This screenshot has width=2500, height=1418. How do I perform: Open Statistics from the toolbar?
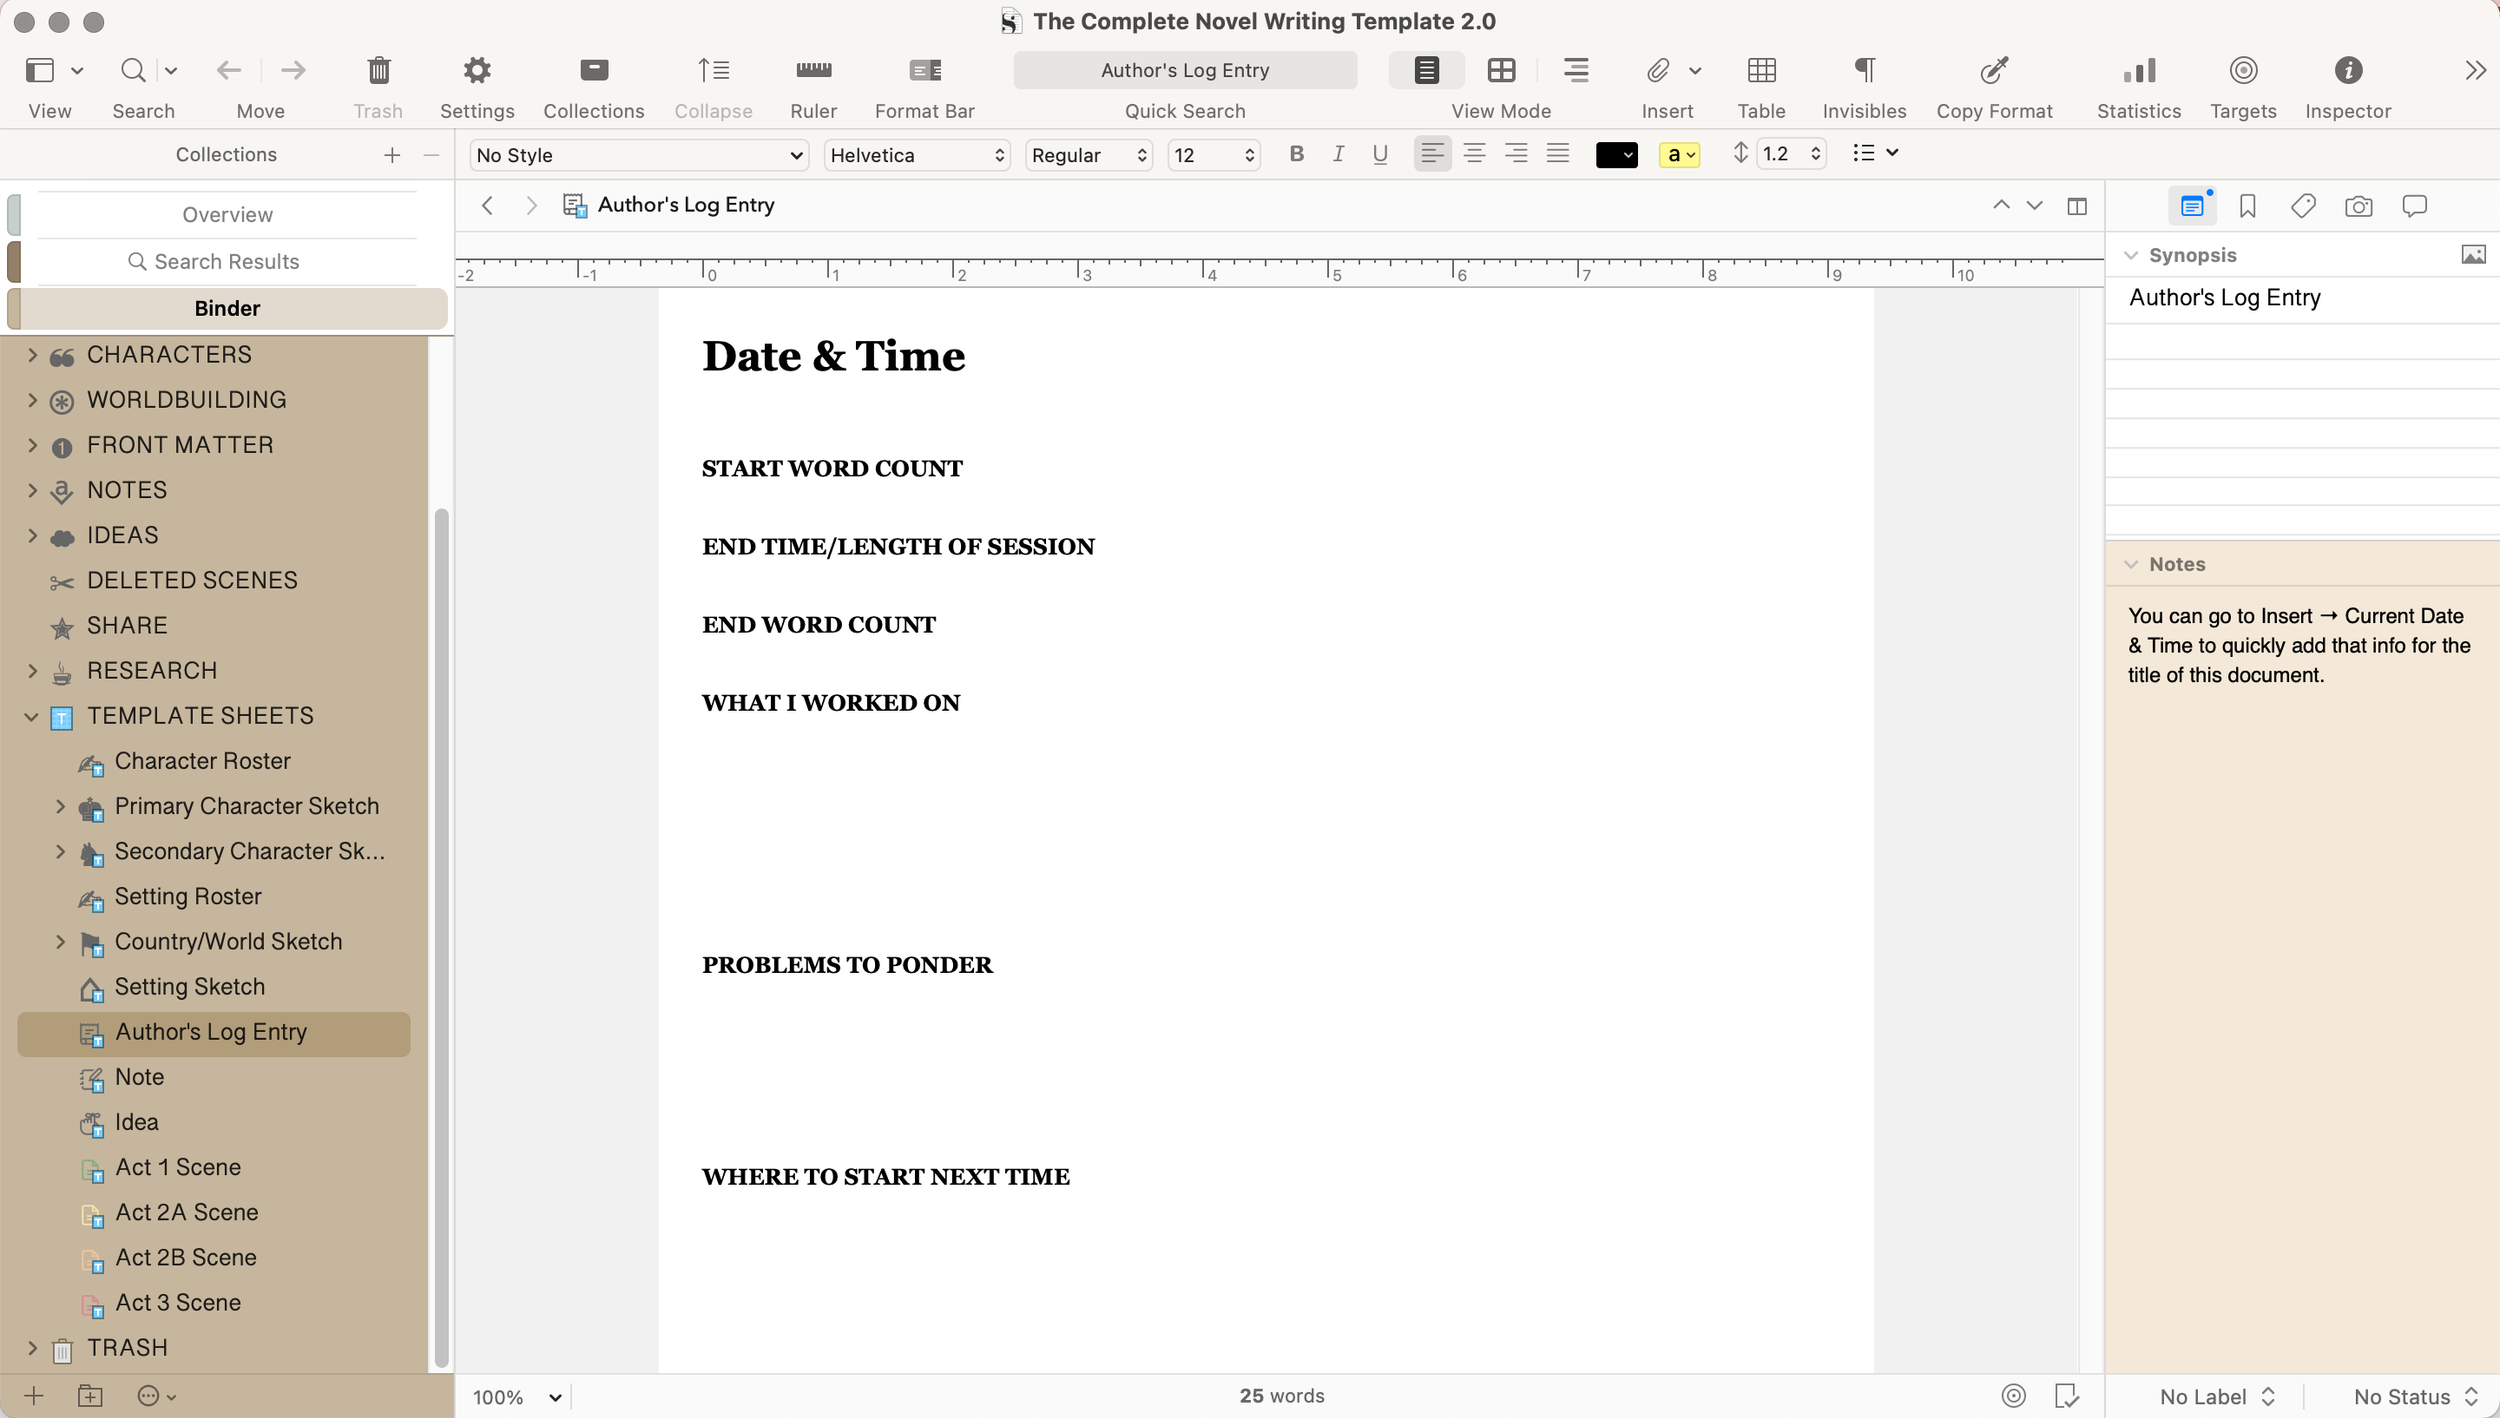pos(2138,69)
